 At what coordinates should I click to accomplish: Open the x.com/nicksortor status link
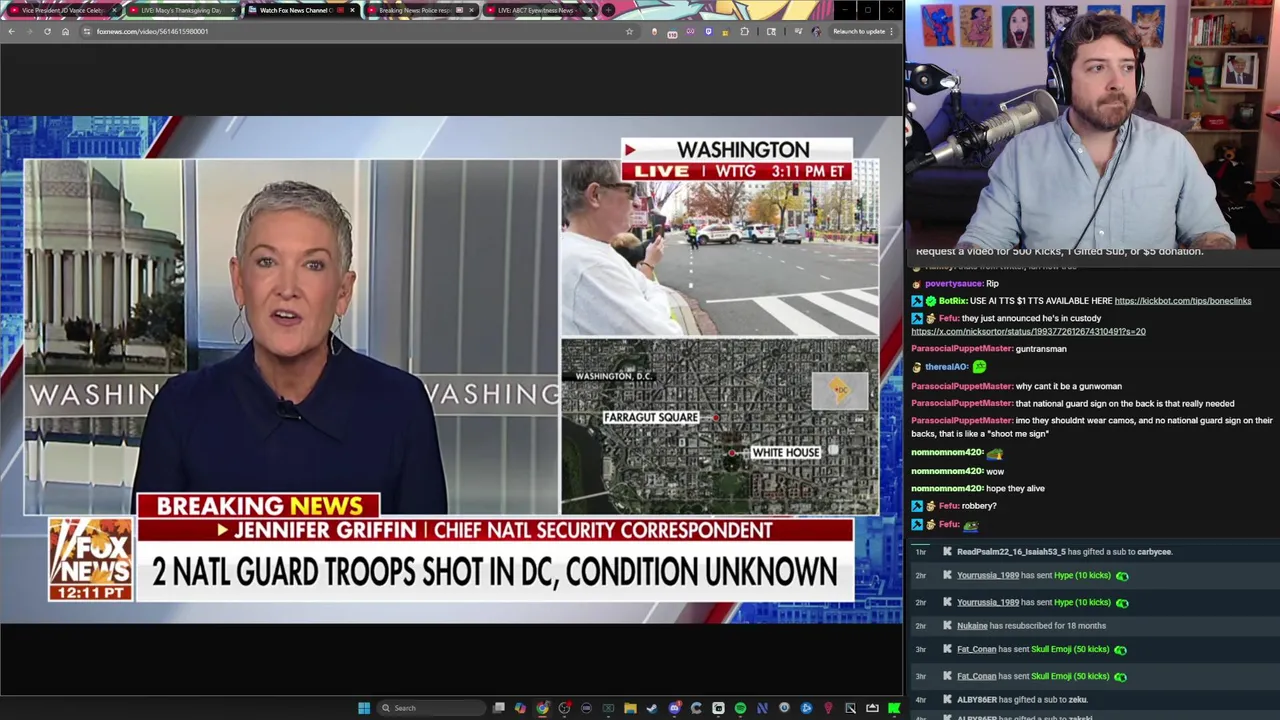coord(1028,331)
